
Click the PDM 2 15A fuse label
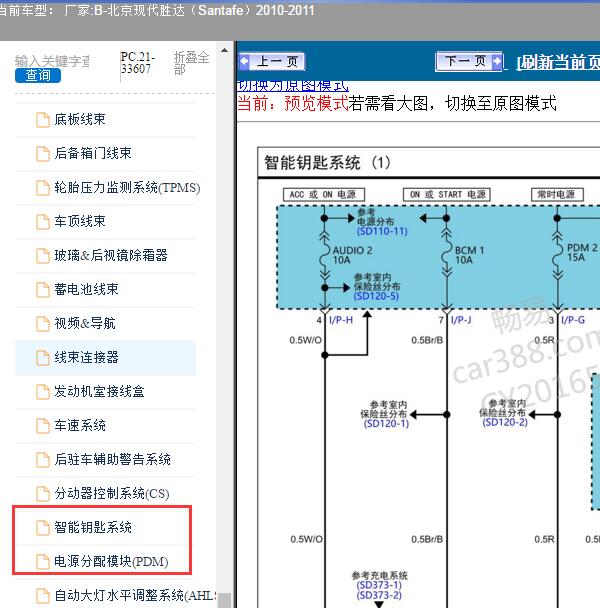[582, 252]
